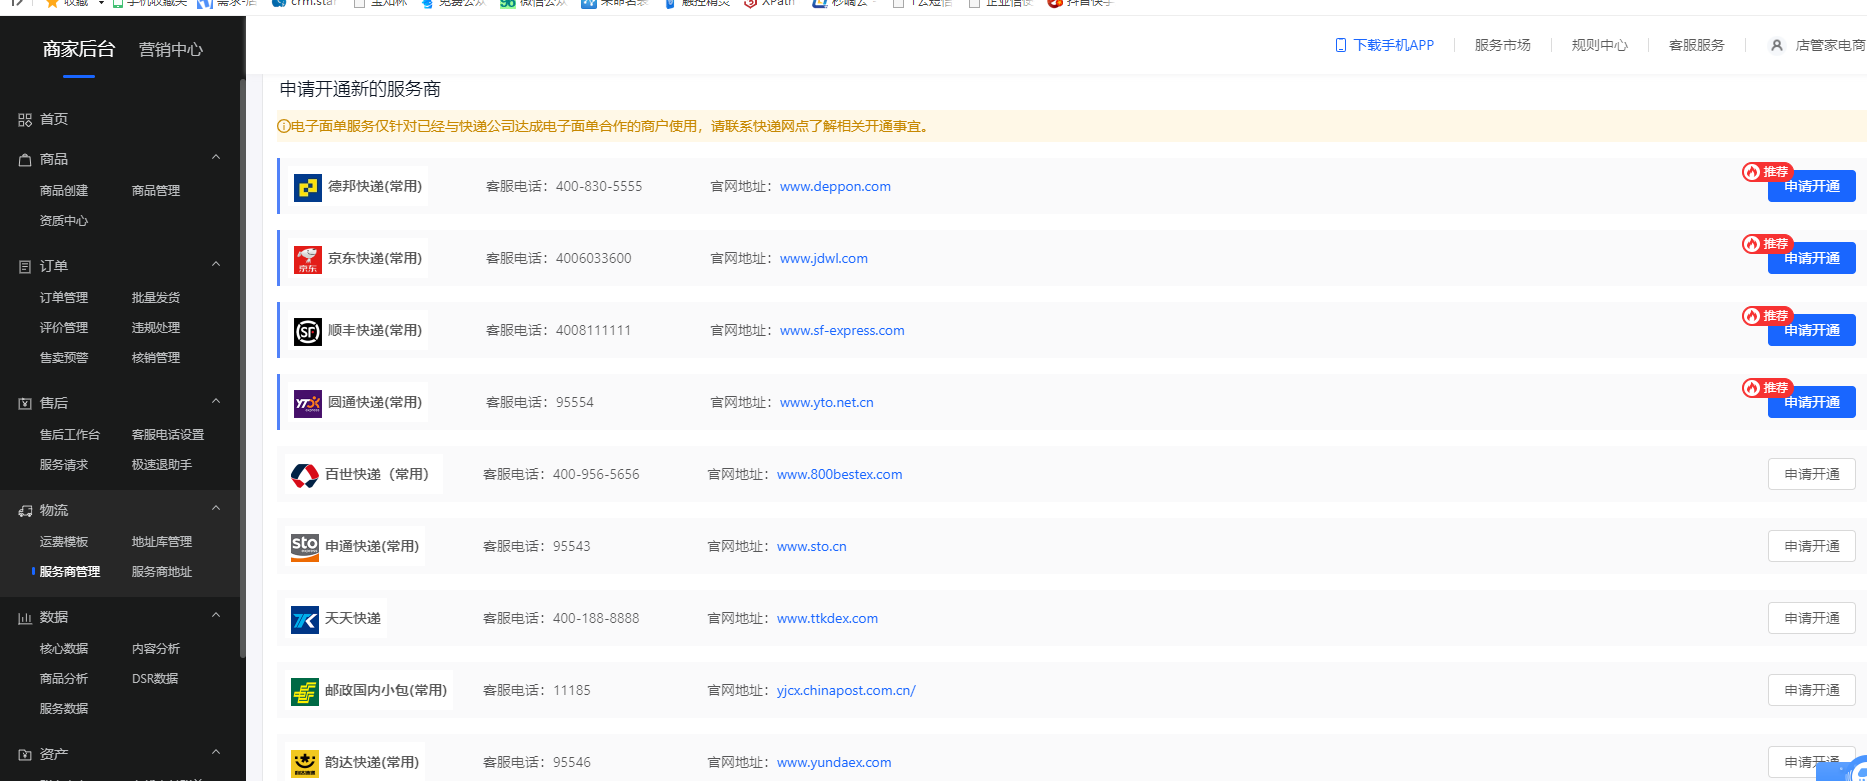
Task: Click the 首页 grid icon in sidebar
Action: 25,120
